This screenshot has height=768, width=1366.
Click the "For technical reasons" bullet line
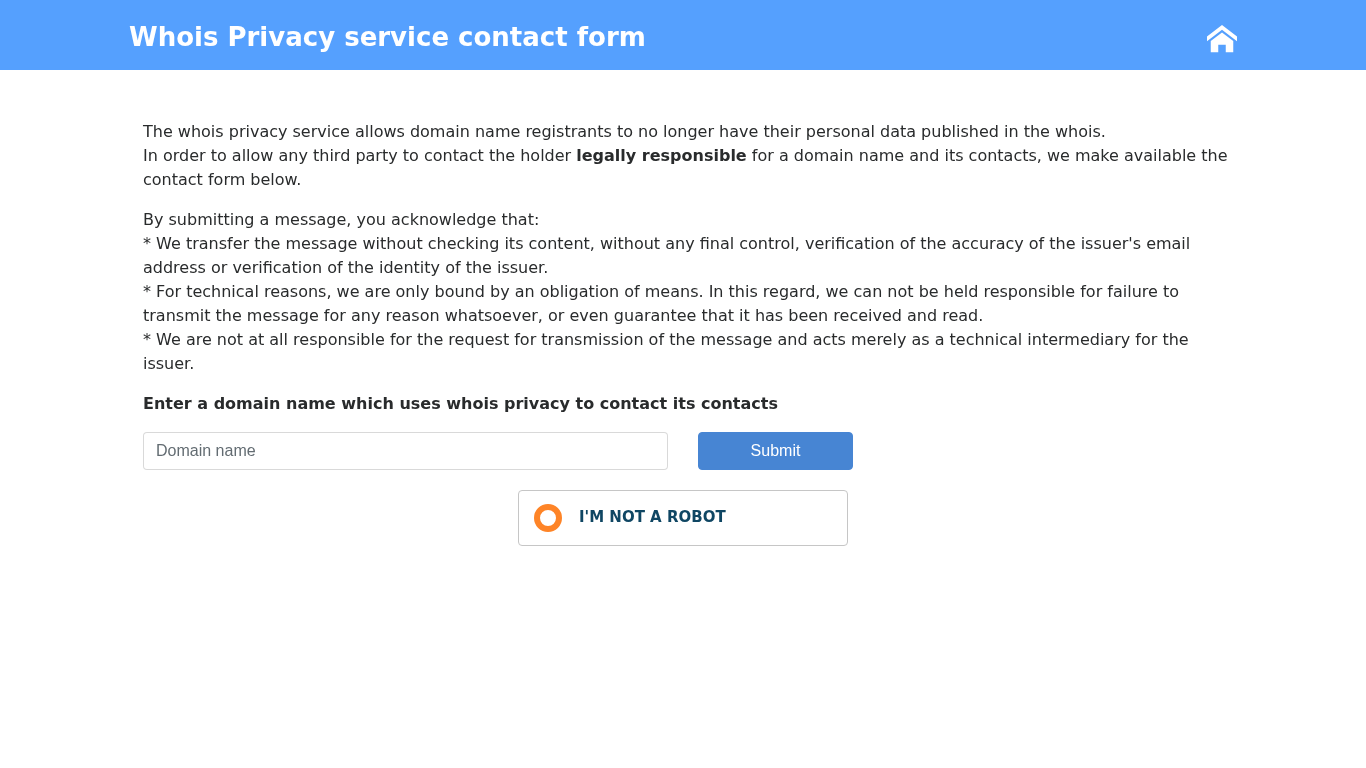point(660,292)
